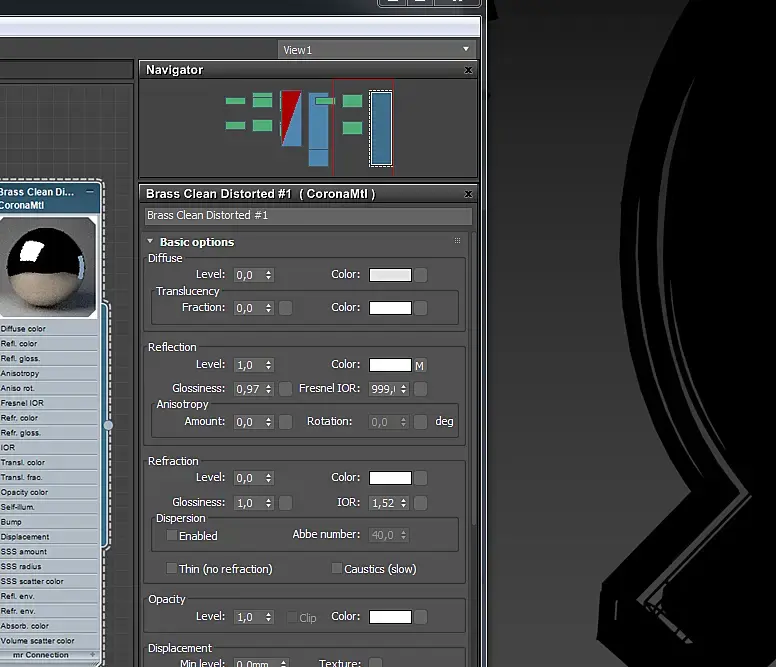
Task: Click the Opacity color map button
Action: point(421,617)
